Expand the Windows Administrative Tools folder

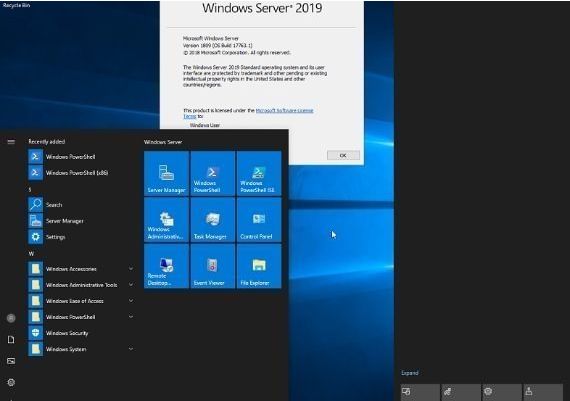(x=81, y=285)
